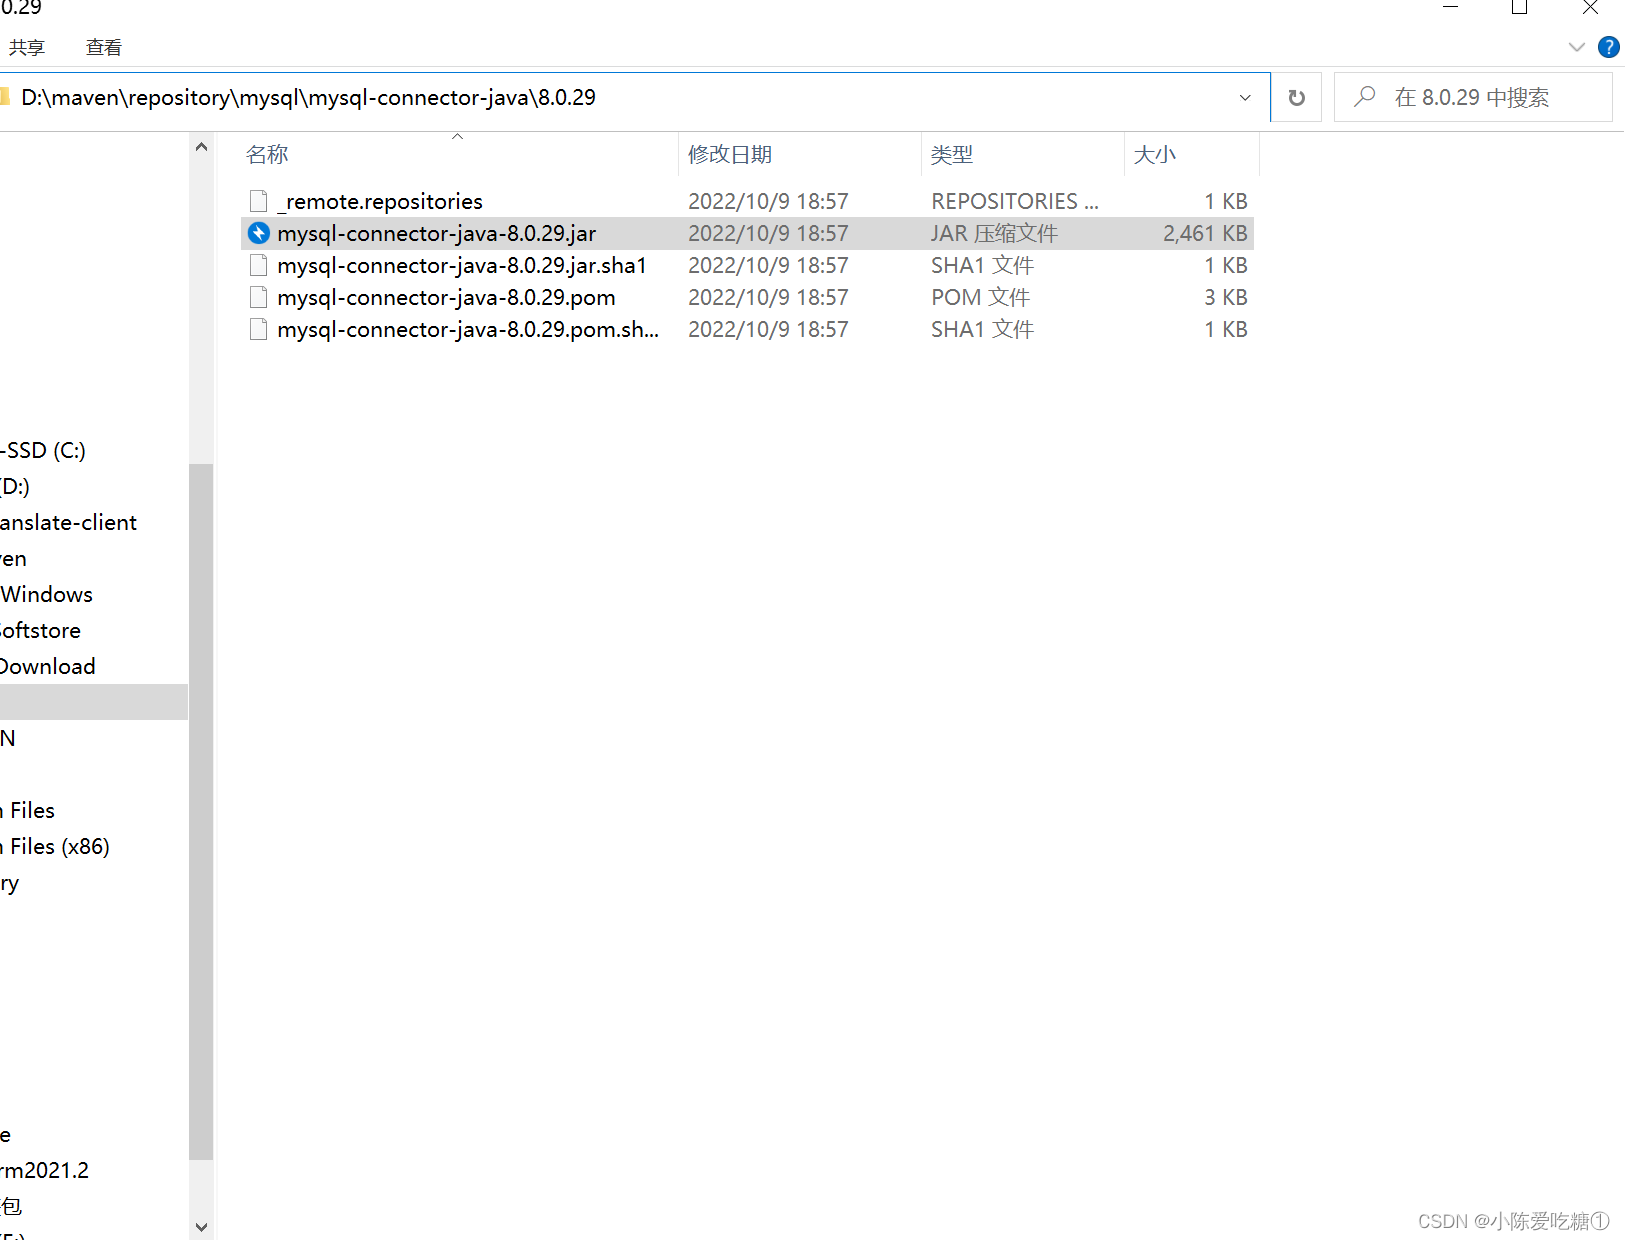
Task: Select mysql-connector-java-8.0.29.pom.sh... file name
Action: click(x=468, y=329)
